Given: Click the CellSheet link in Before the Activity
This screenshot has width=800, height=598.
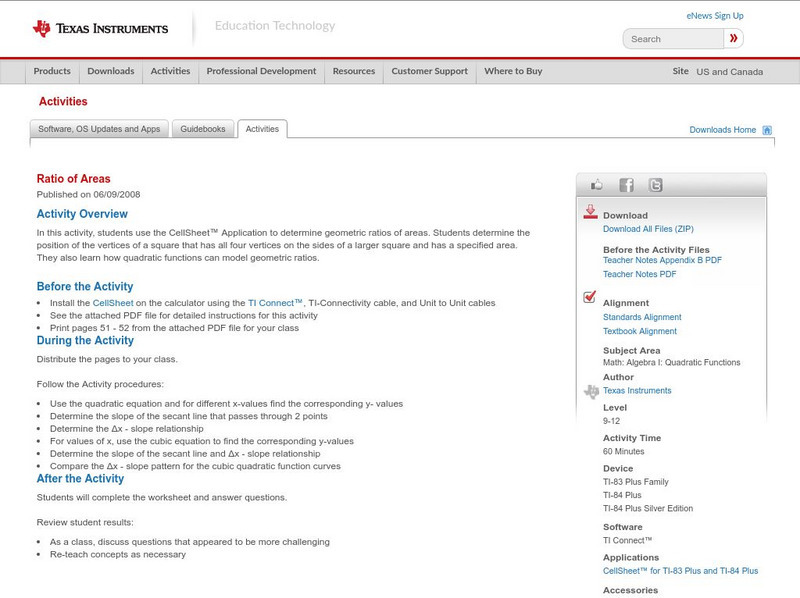Looking at the screenshot, I should (113, 303).
